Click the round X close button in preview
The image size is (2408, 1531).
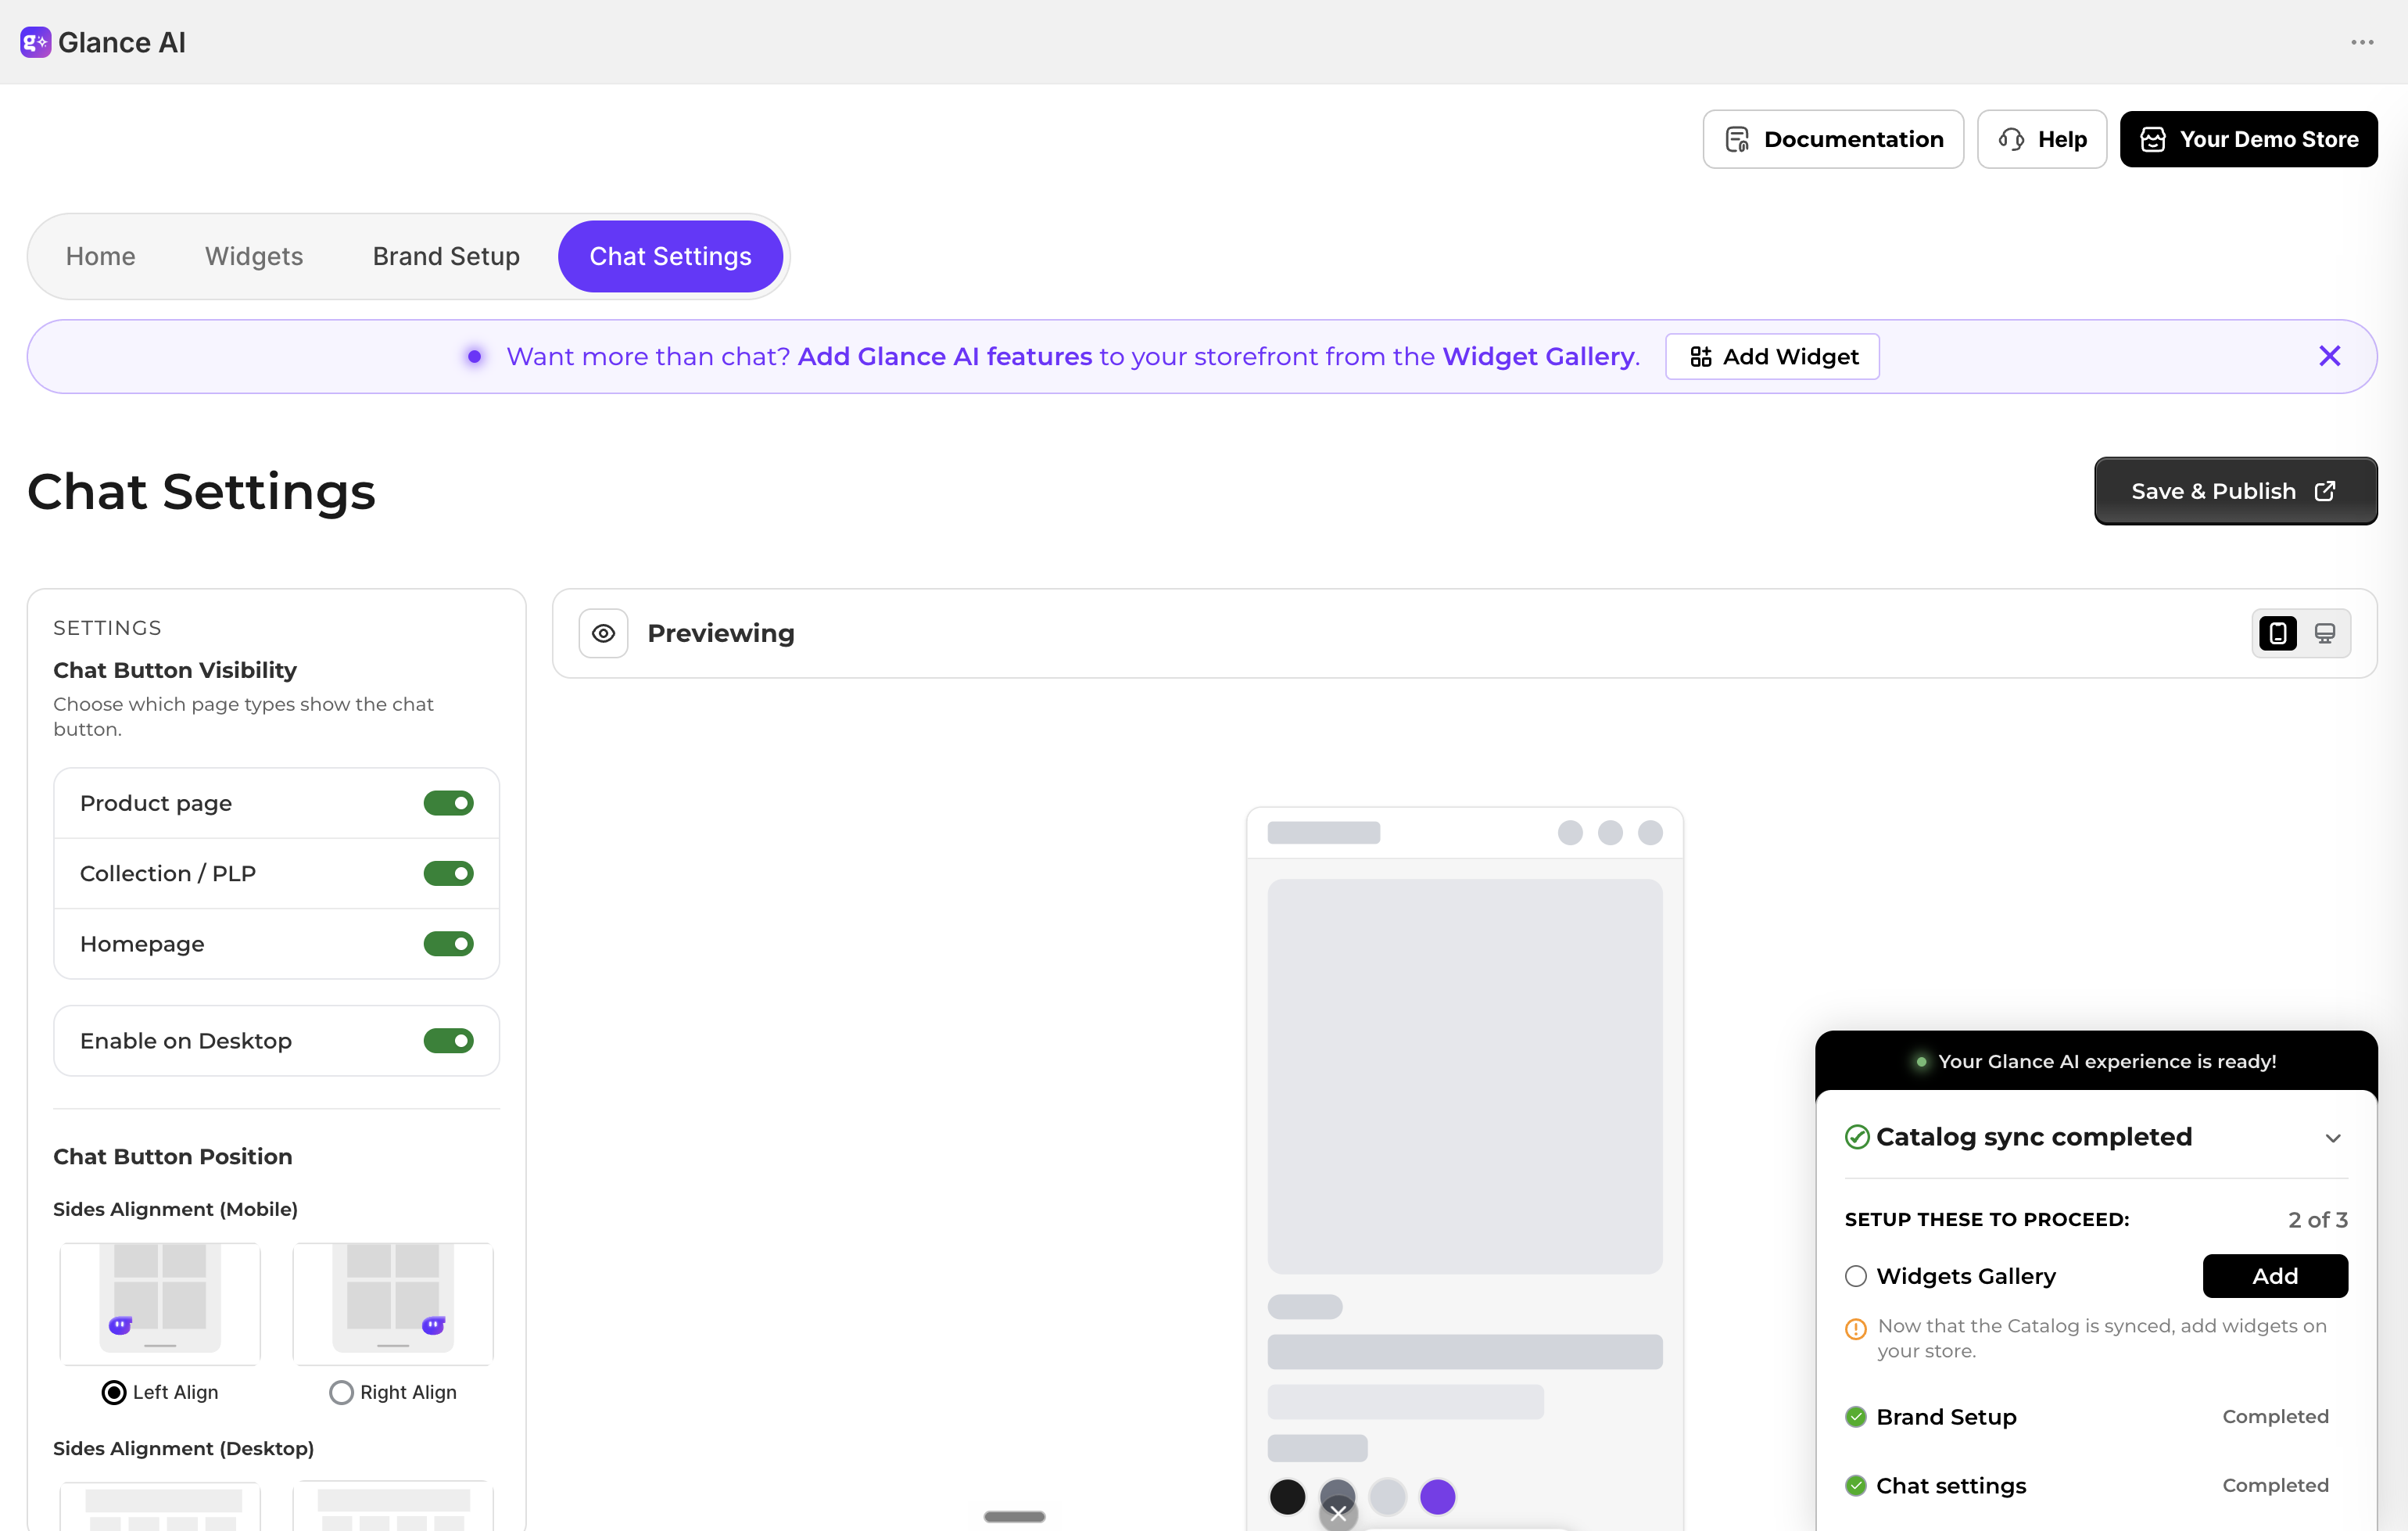(x=1338, y=1514)
